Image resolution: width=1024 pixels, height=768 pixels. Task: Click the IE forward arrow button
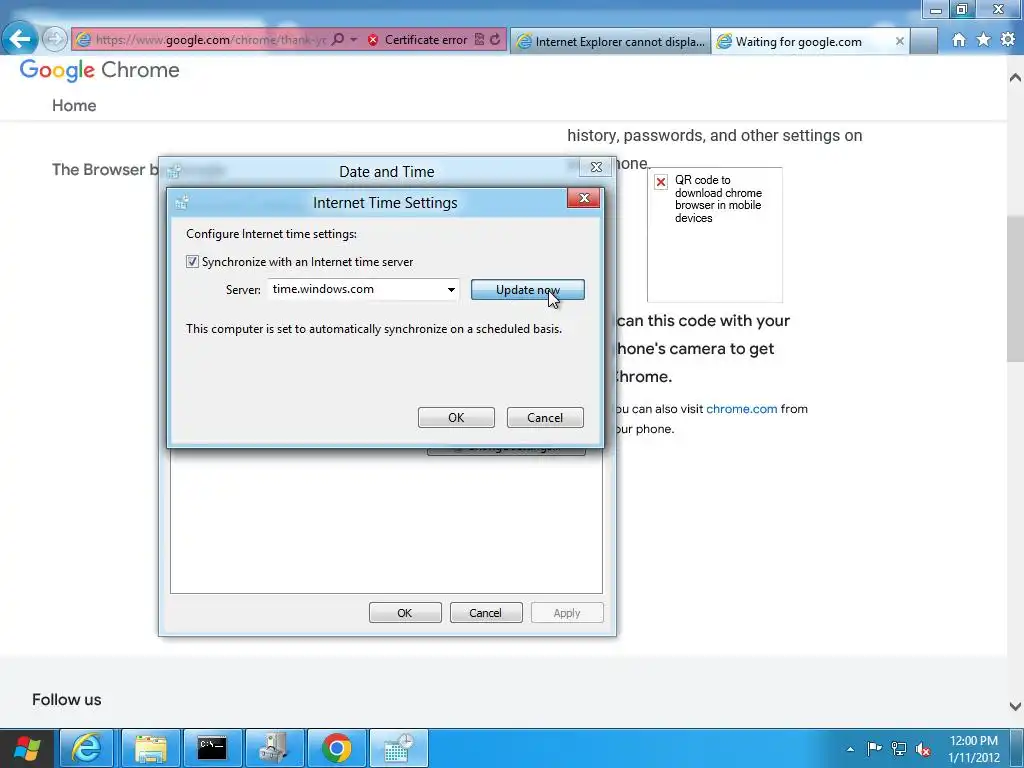(55, 39)
